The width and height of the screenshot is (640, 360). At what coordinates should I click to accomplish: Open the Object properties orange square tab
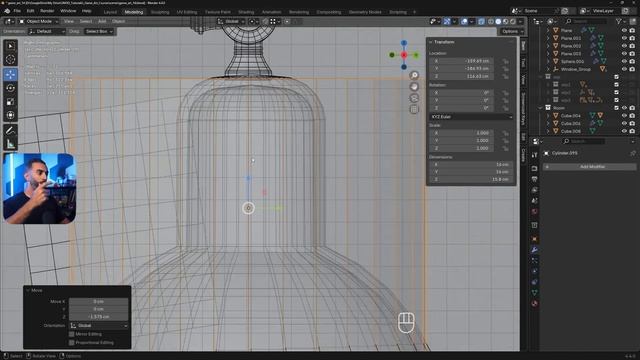point(534,239)
